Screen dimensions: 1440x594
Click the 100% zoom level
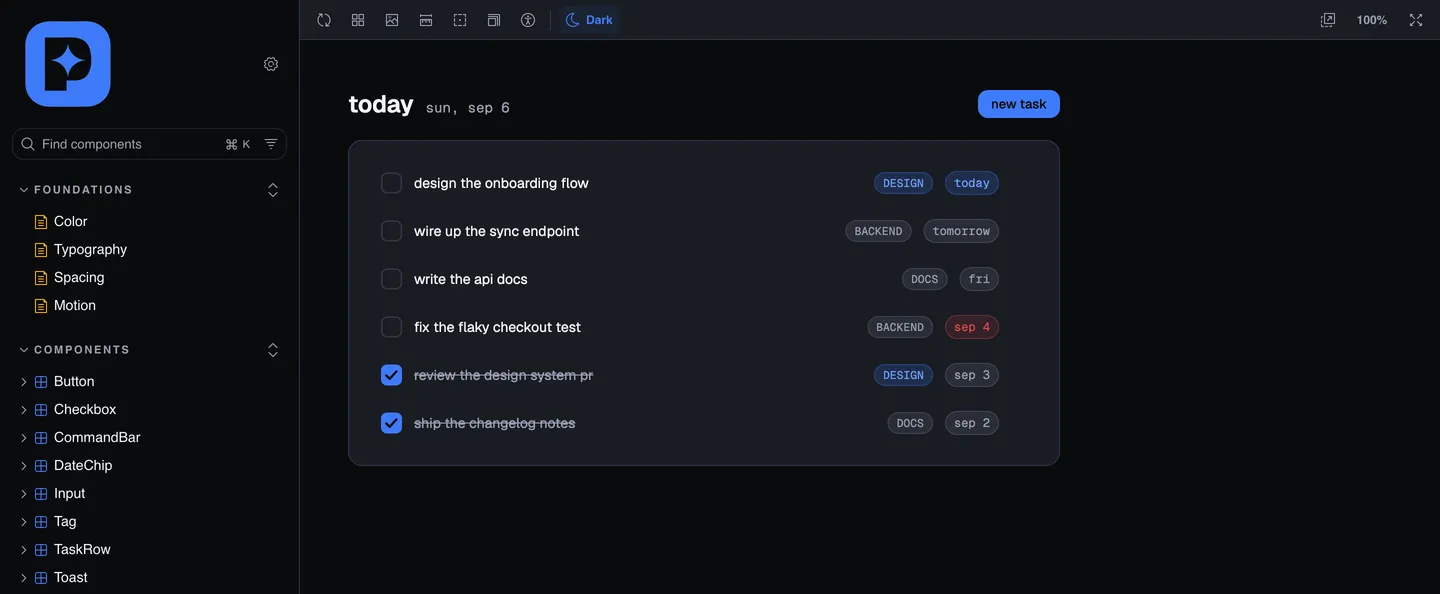(1372, 20)
